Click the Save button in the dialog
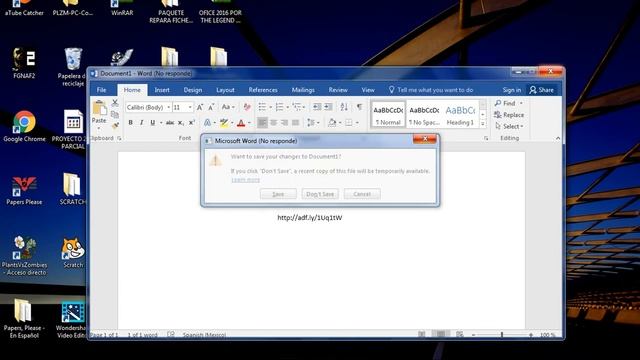Screen dimensions: 640x360 [x=278, y=194]
